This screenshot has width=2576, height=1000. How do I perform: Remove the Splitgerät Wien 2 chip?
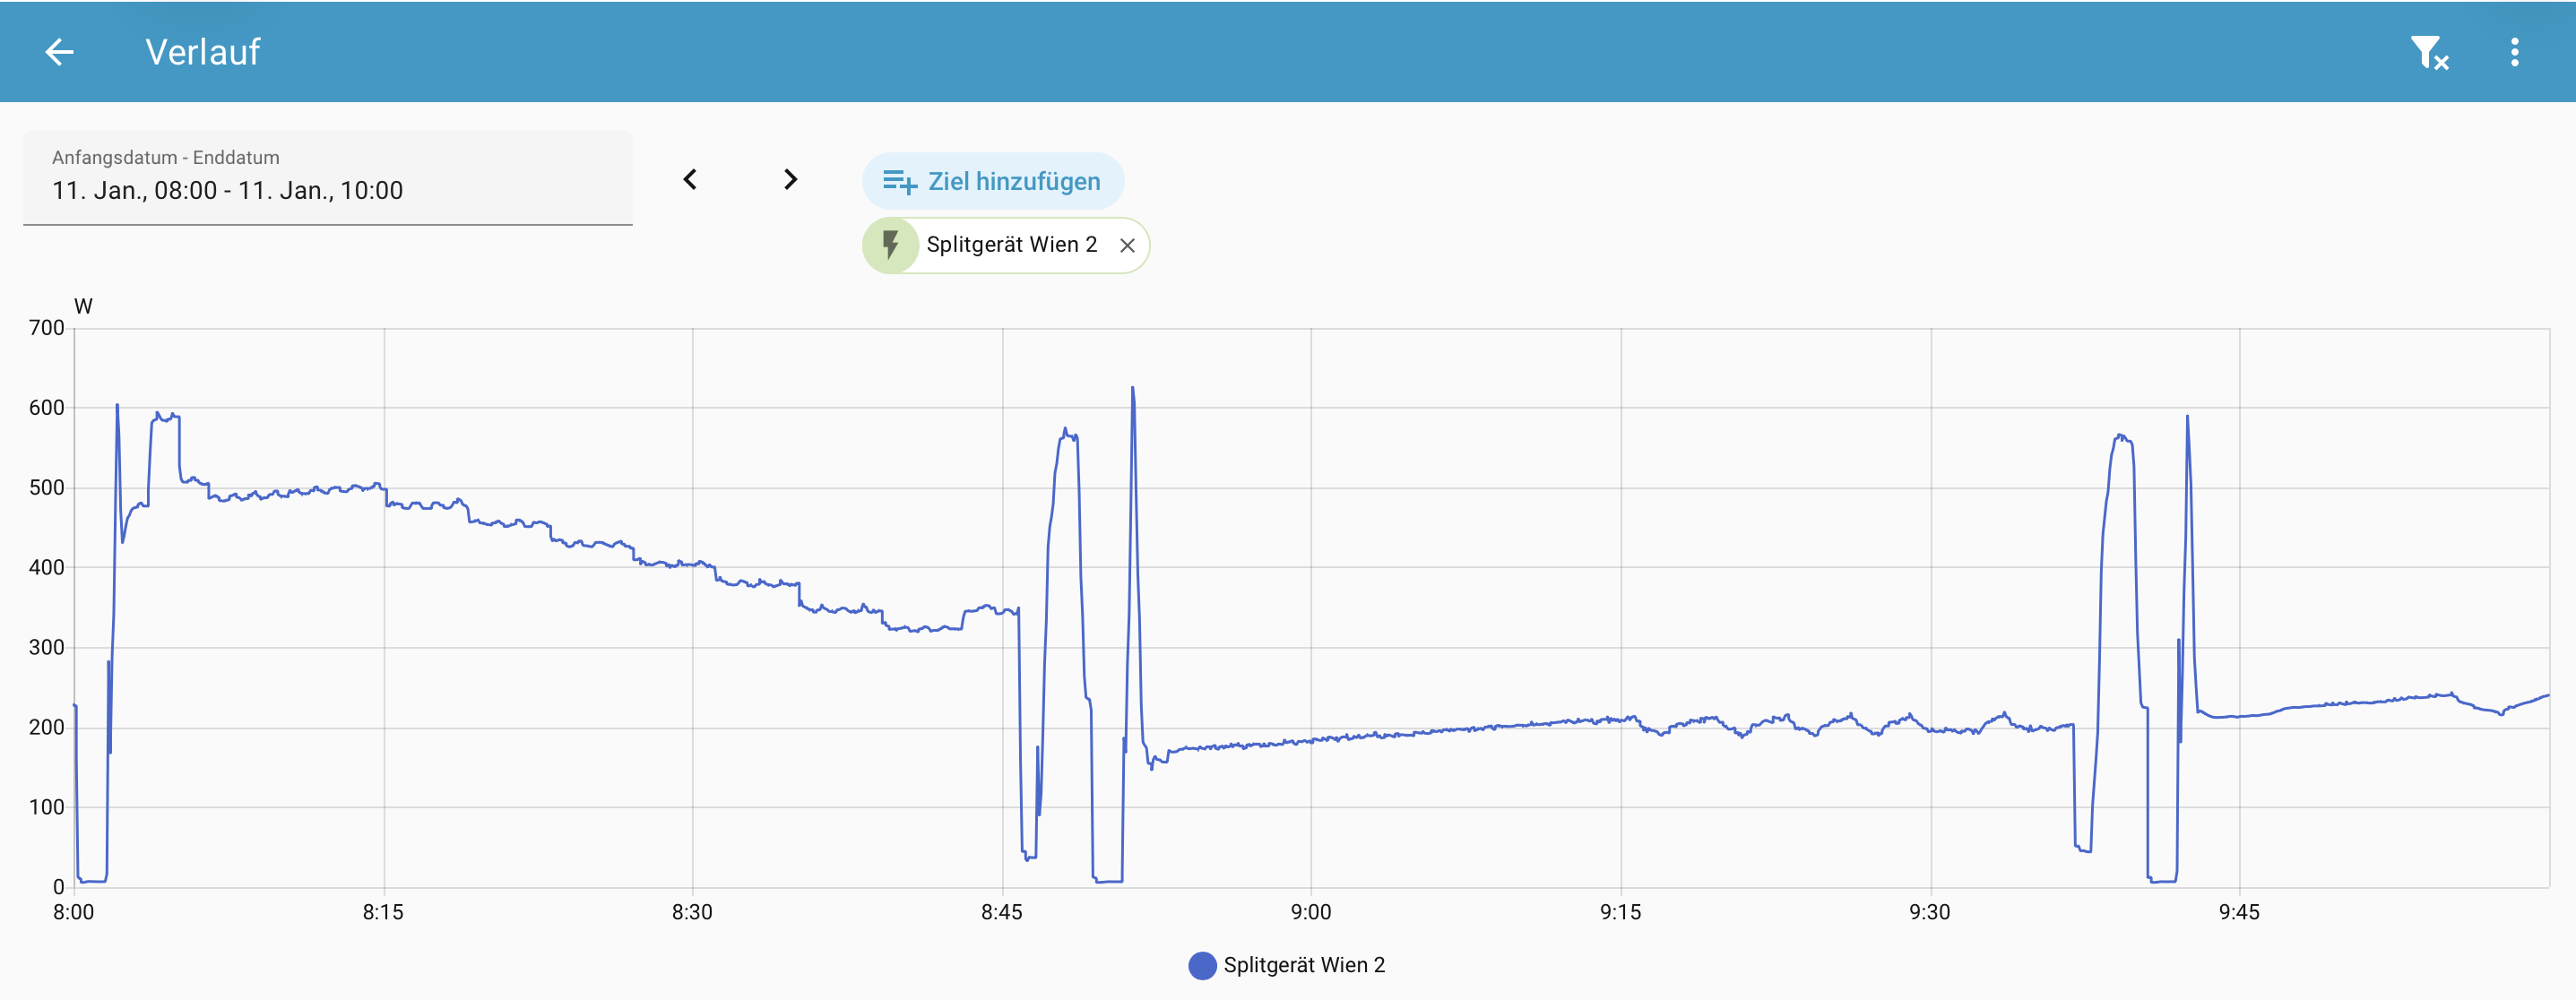[1127, 246]
